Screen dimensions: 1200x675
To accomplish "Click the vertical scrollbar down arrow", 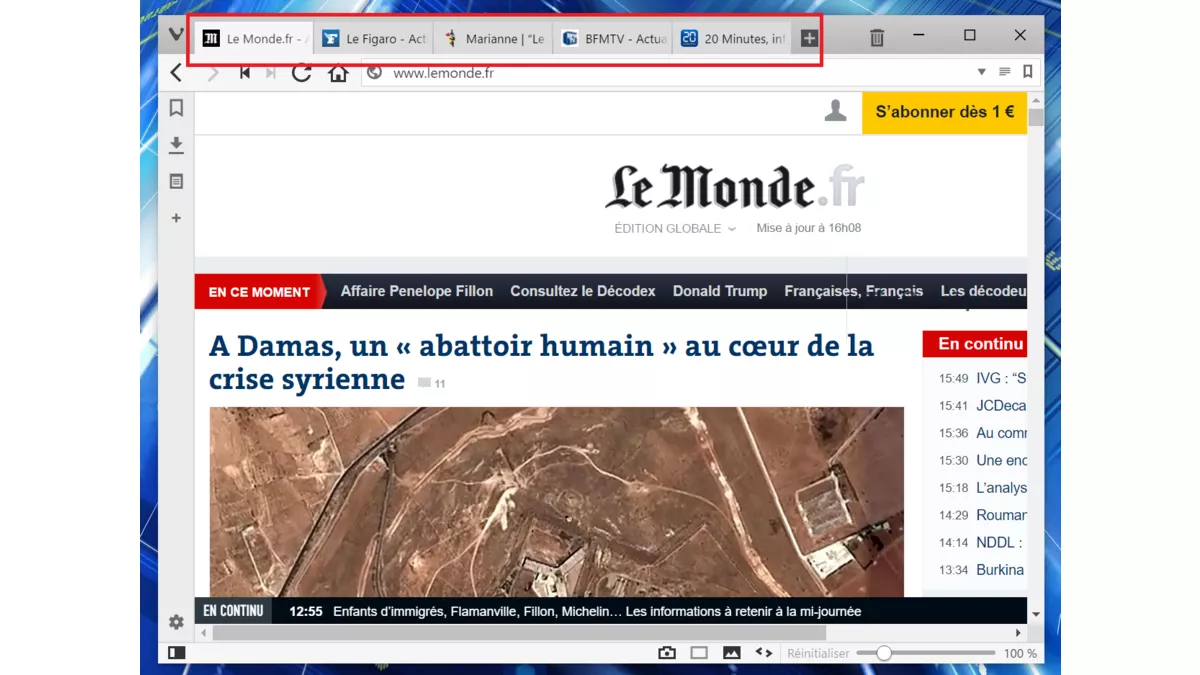I will point(1036,614).
